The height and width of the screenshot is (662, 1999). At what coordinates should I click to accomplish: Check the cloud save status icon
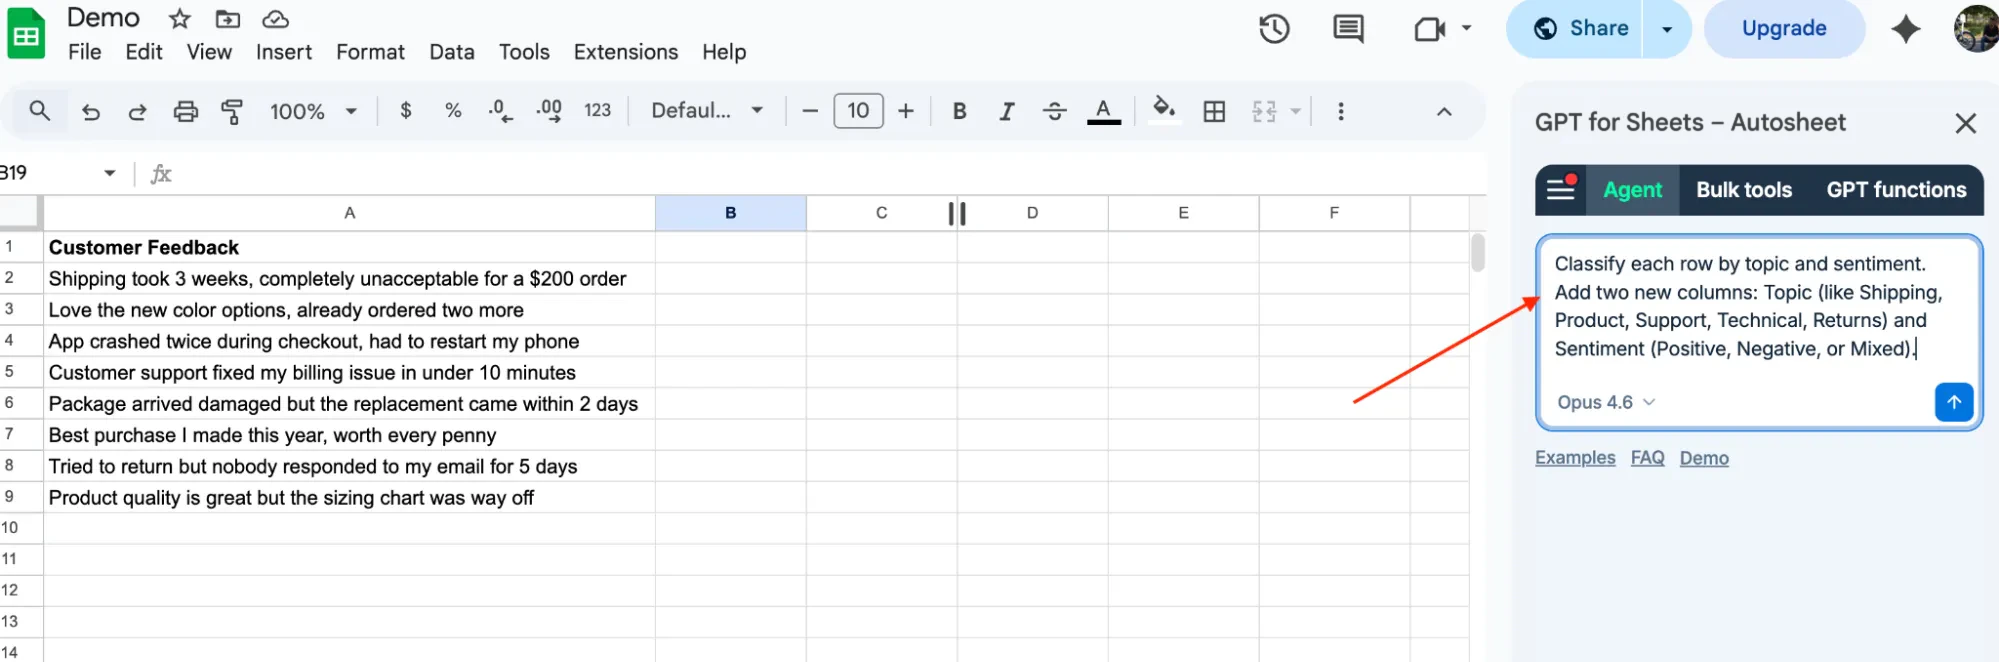(x=276, y=19)
